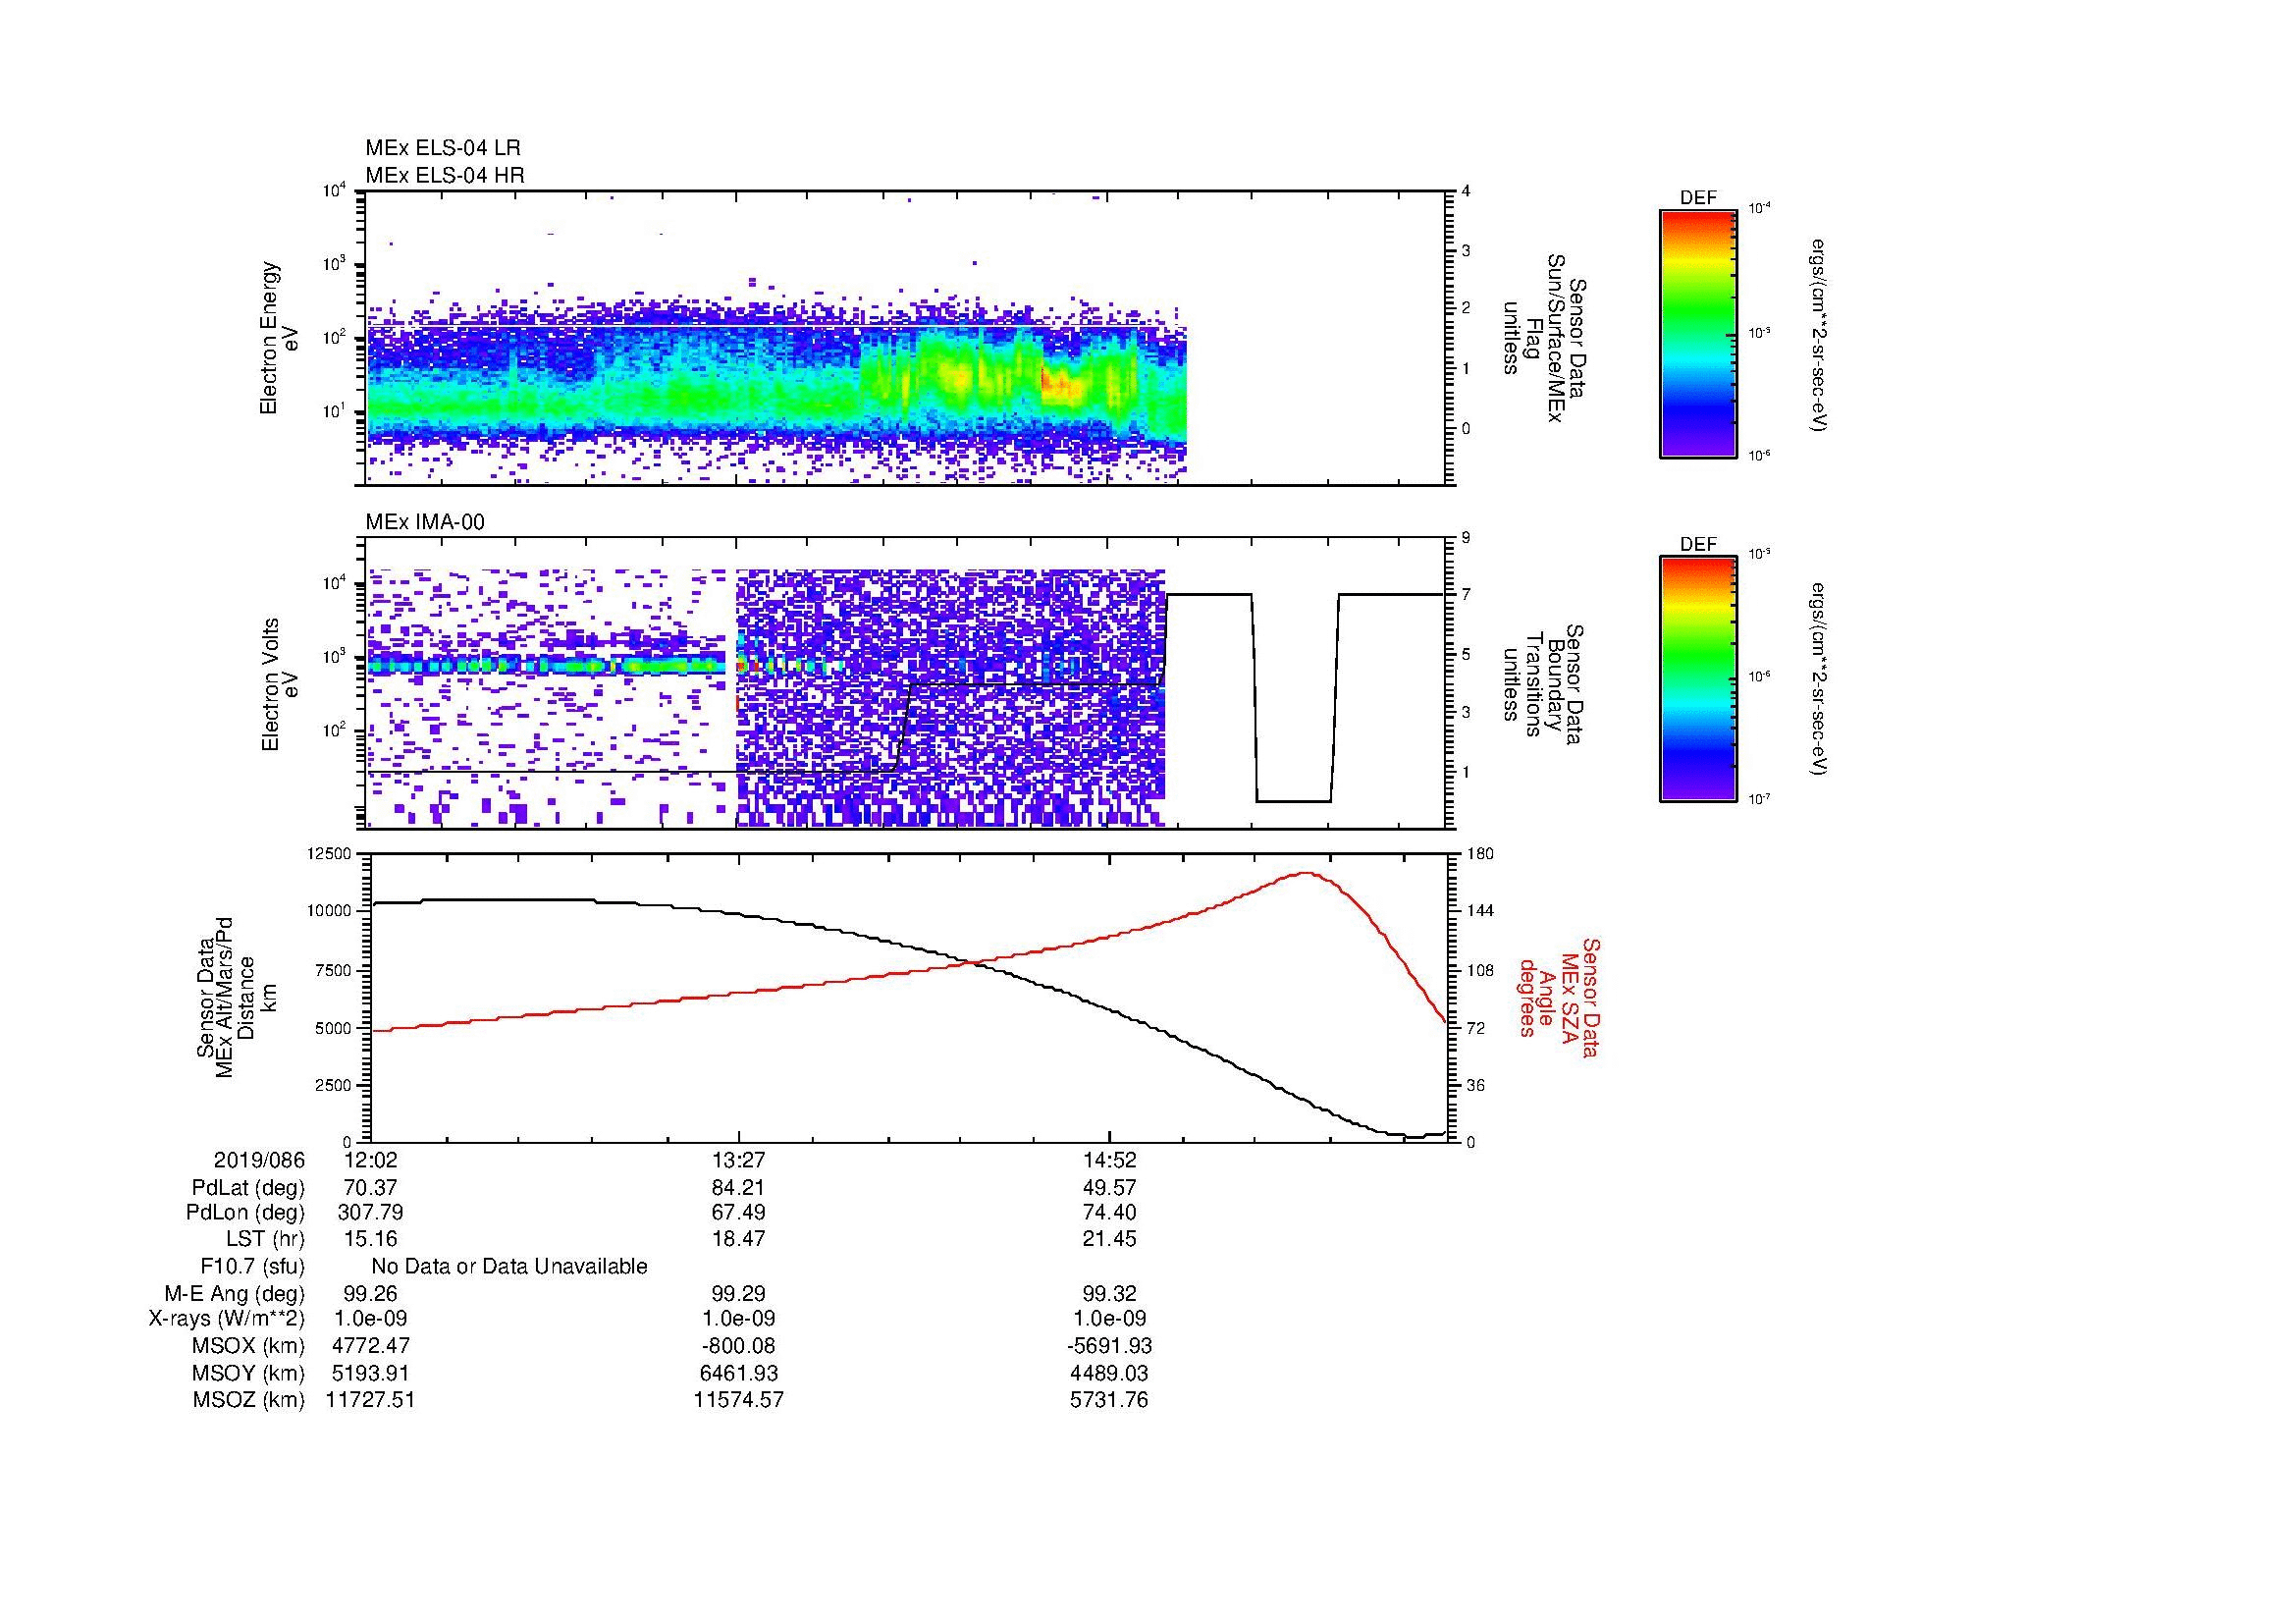Screen dimensions: 2296x1623
Task: Click the 'MEx IMA-00' panel title
Action: click(424, 522)
